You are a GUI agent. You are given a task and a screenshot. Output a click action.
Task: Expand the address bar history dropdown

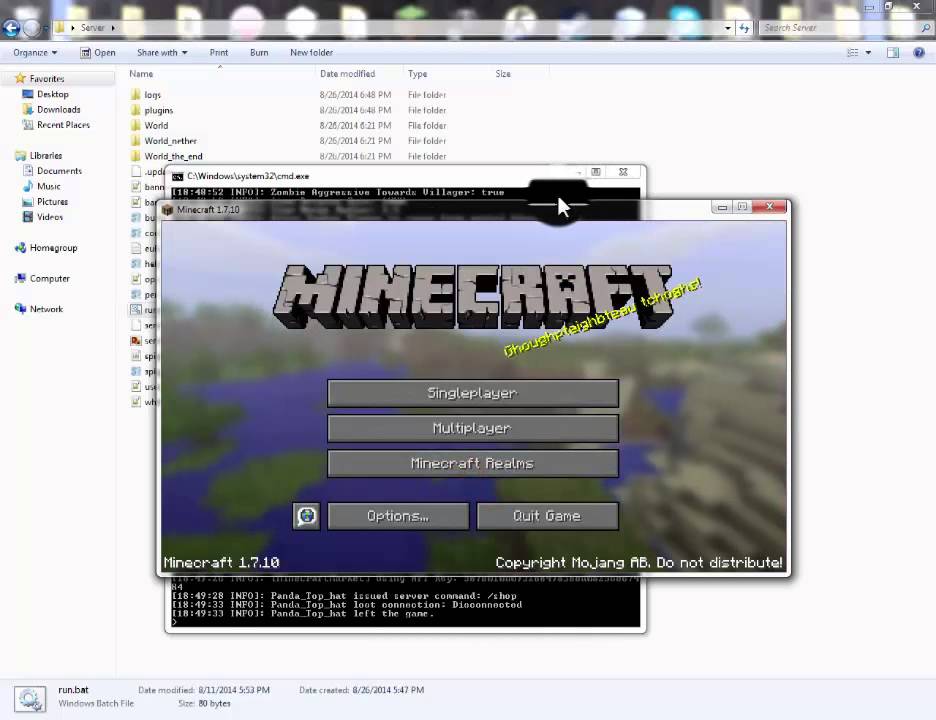728,27
